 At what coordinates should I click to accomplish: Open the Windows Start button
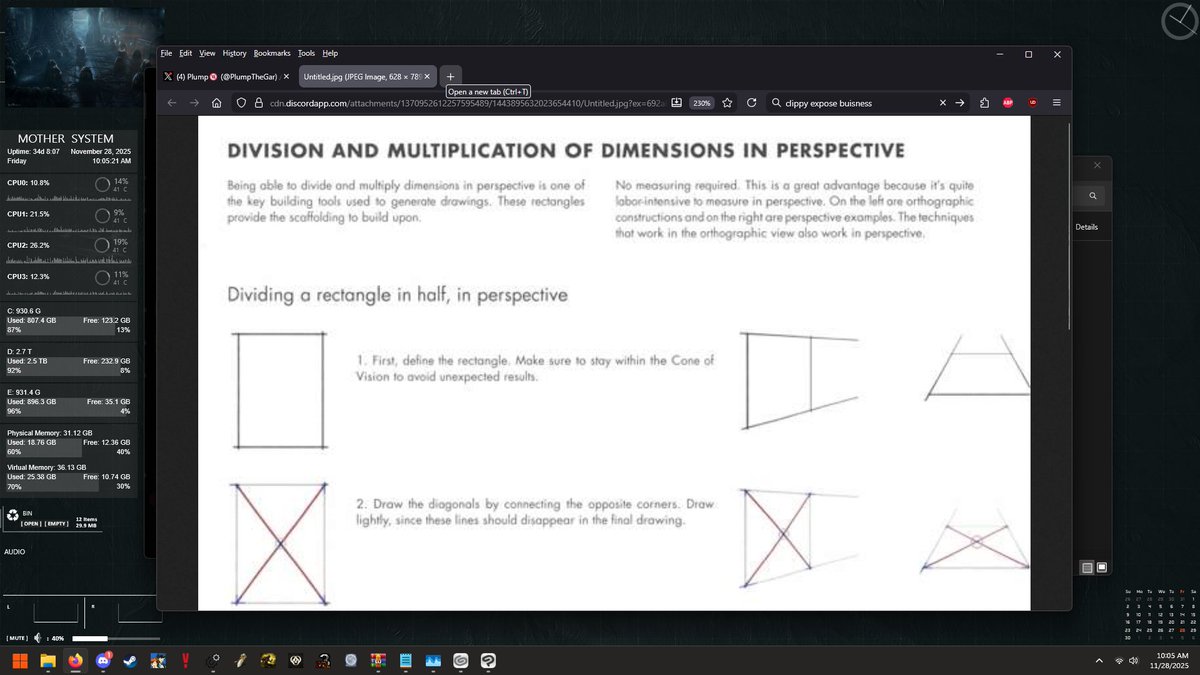[x=19, y=661]
